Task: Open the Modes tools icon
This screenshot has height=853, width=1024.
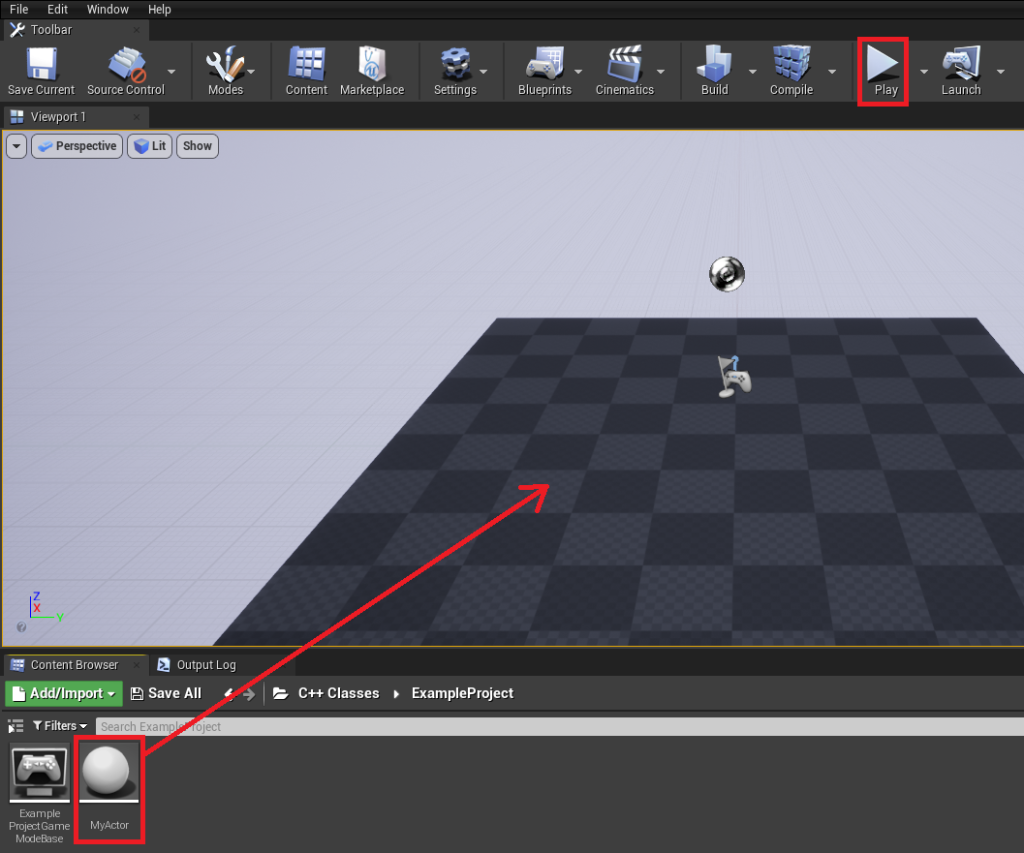Action: [225, 64]
